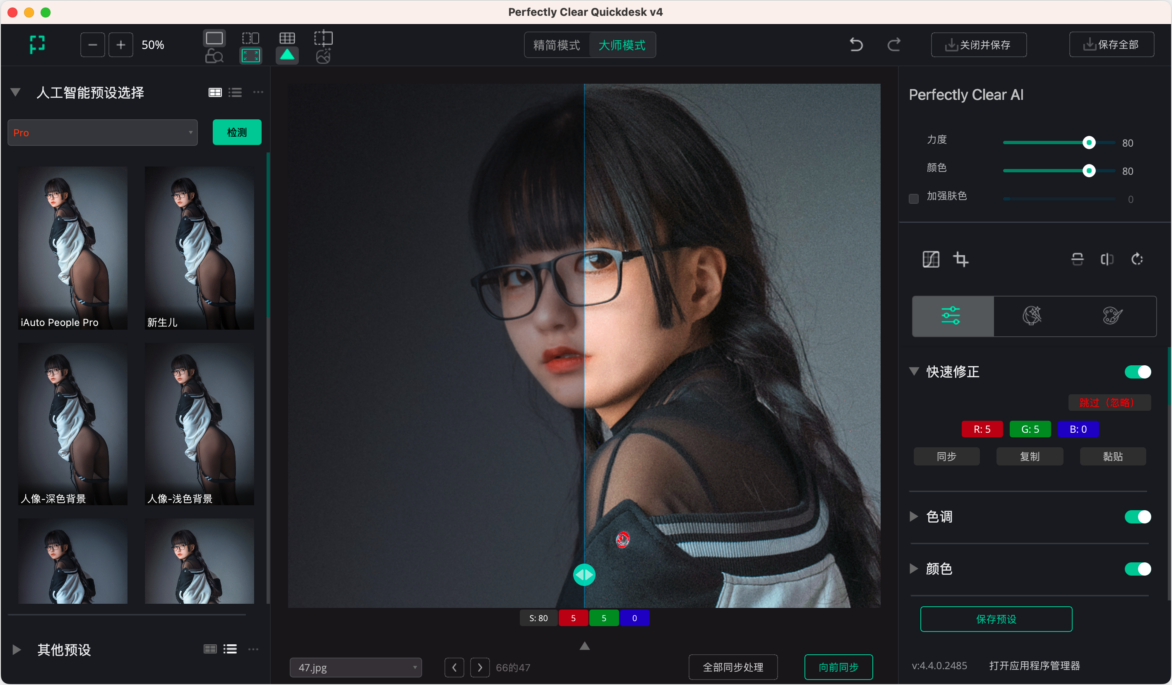Click the 跳过（忽略）button
The height and width of the screenshot is (685, 1172).
pos(1109,402)
